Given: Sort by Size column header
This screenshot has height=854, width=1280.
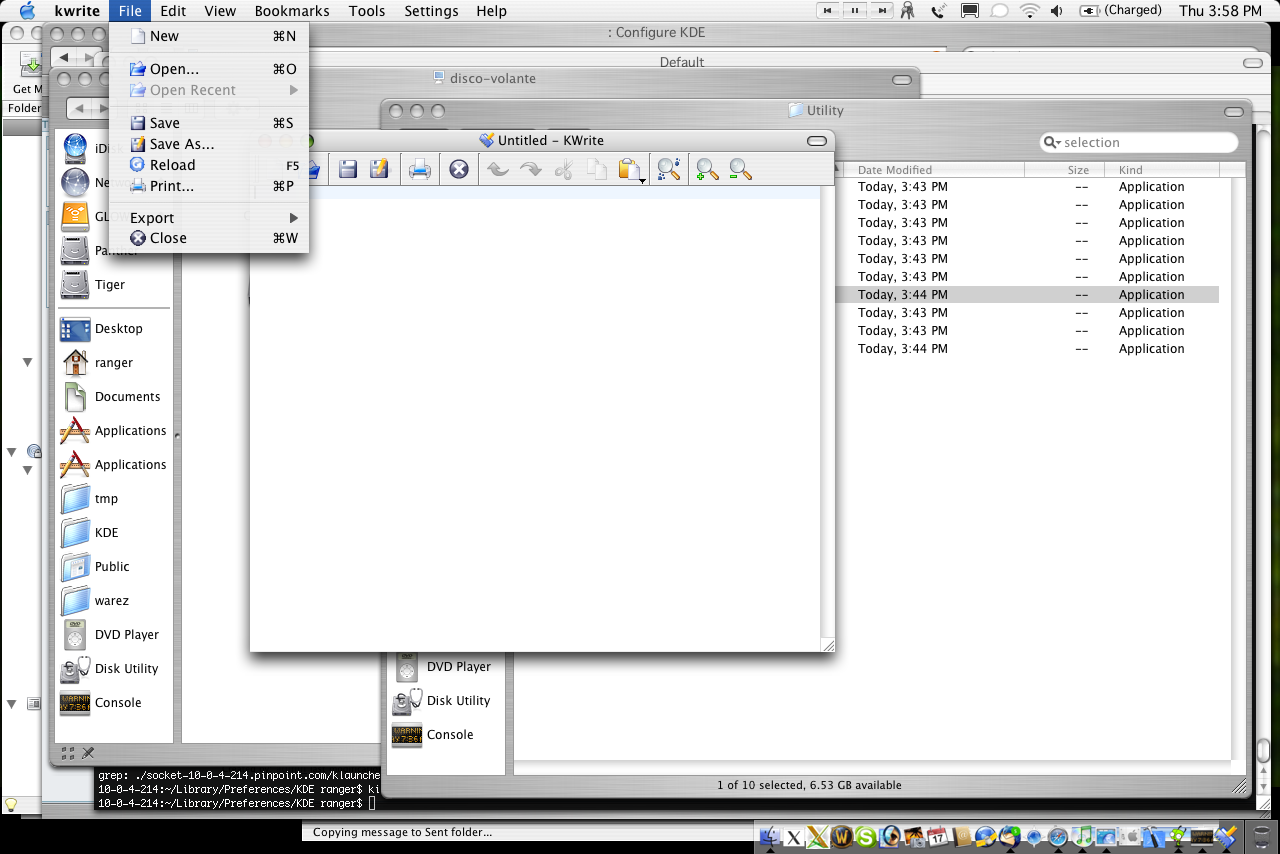Looking at the screenshot, I should tap(1067, 170).
